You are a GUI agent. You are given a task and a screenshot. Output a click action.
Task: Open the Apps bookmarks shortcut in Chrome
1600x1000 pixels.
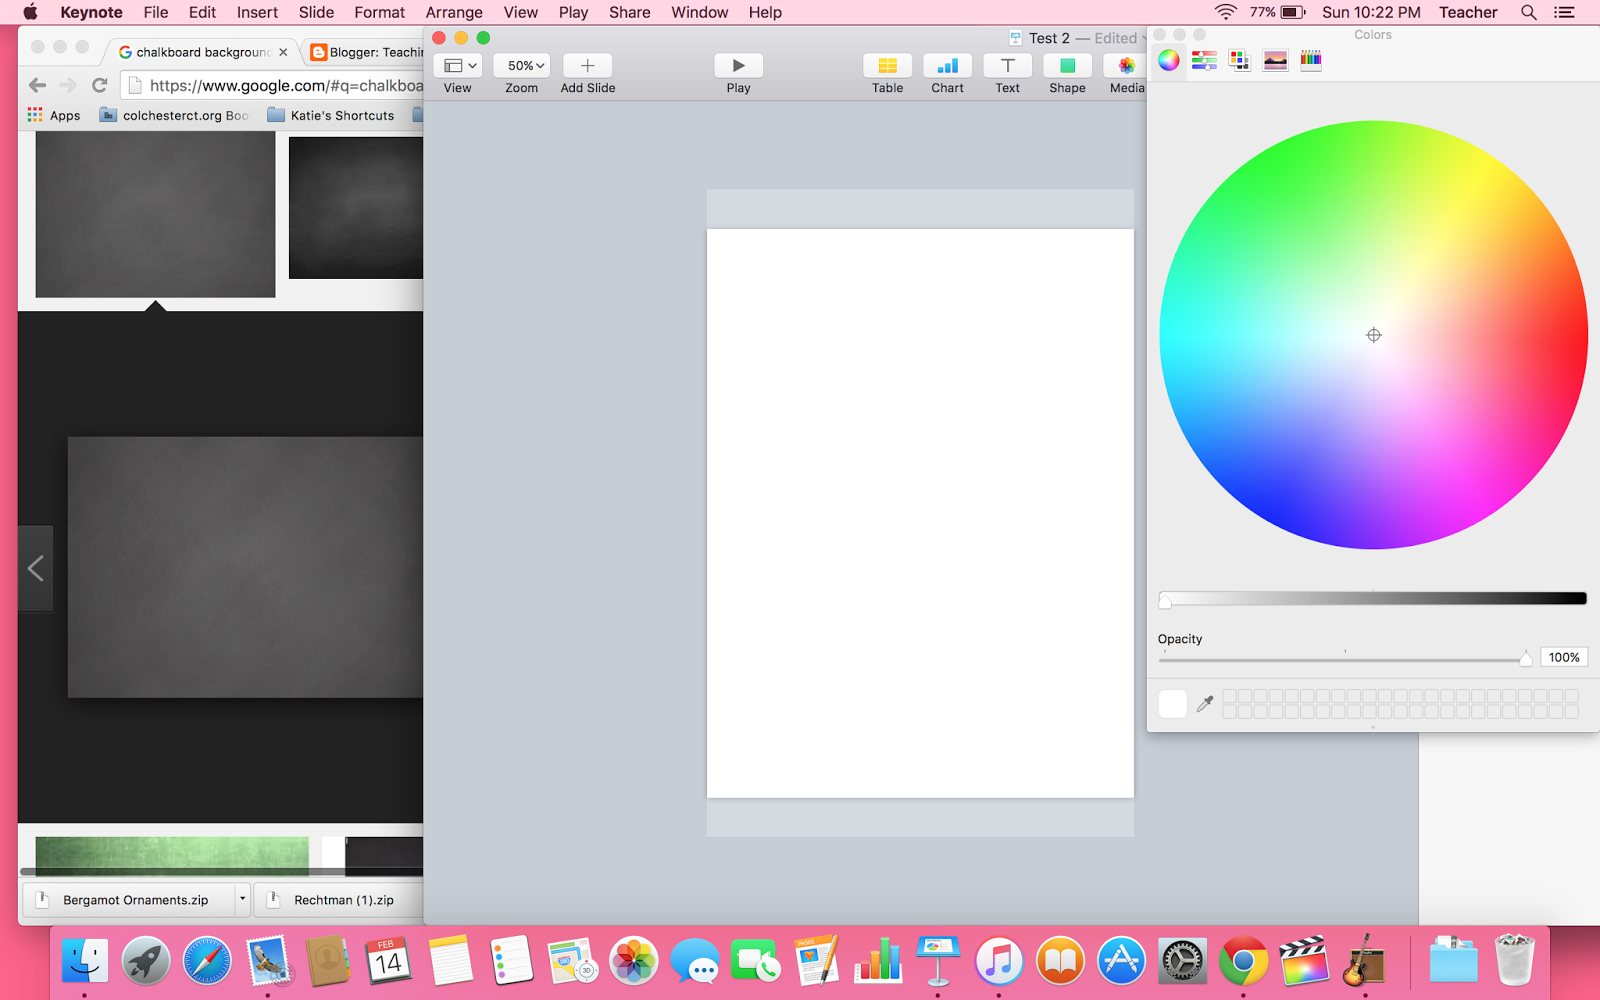pyautogui.click(x=54, y=115)
